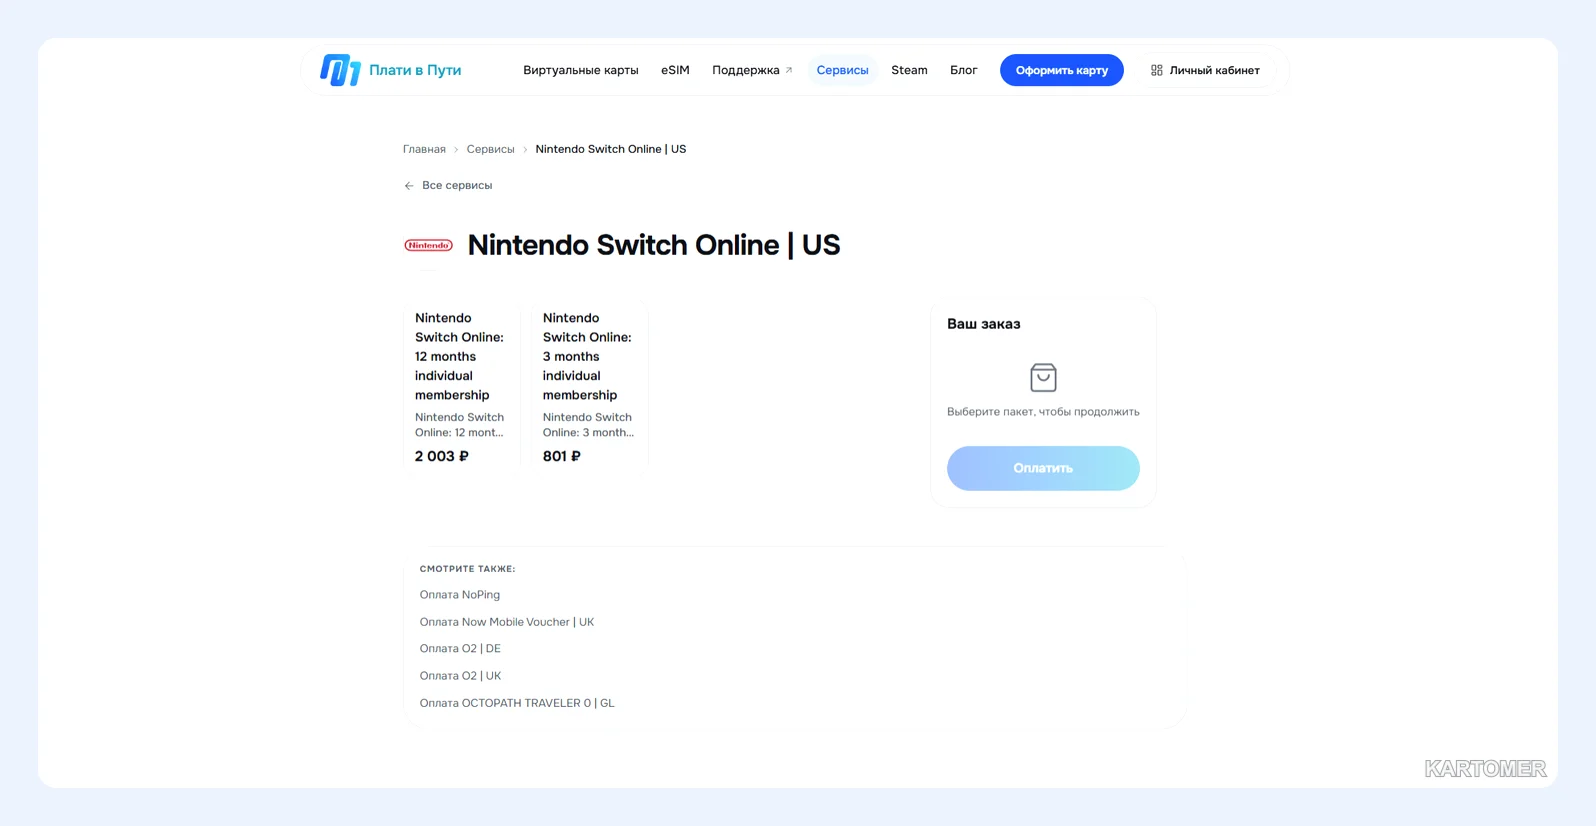This screenshot has height=826, width=1596.
Task: Click the back arrow beside Все сервисы
Action: coord(409,186)
